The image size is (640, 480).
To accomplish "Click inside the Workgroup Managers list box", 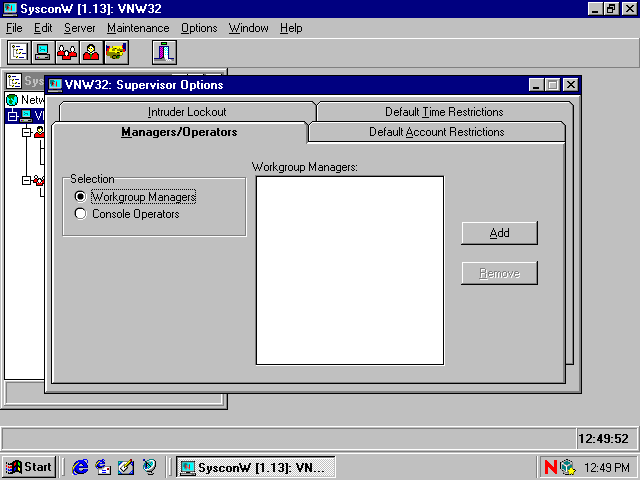I will pyautogui.click(x=350, y=270).
